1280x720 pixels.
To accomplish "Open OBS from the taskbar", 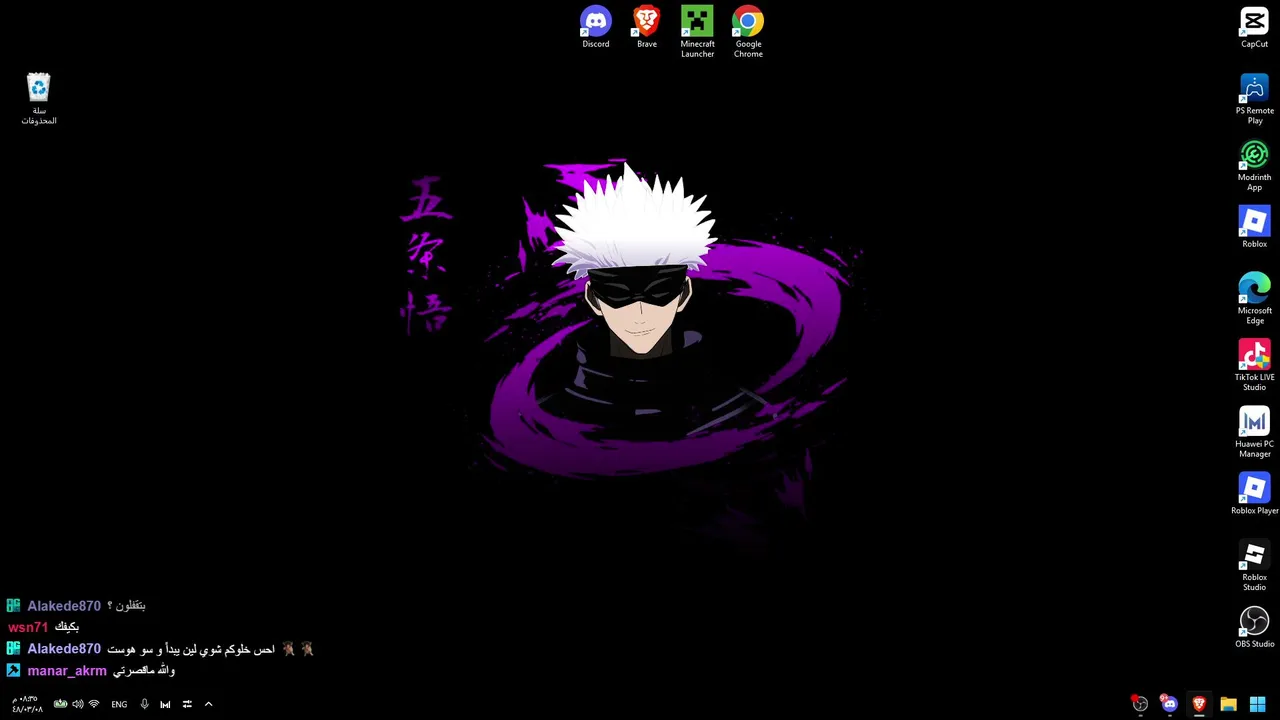I will coord(1139,704).
